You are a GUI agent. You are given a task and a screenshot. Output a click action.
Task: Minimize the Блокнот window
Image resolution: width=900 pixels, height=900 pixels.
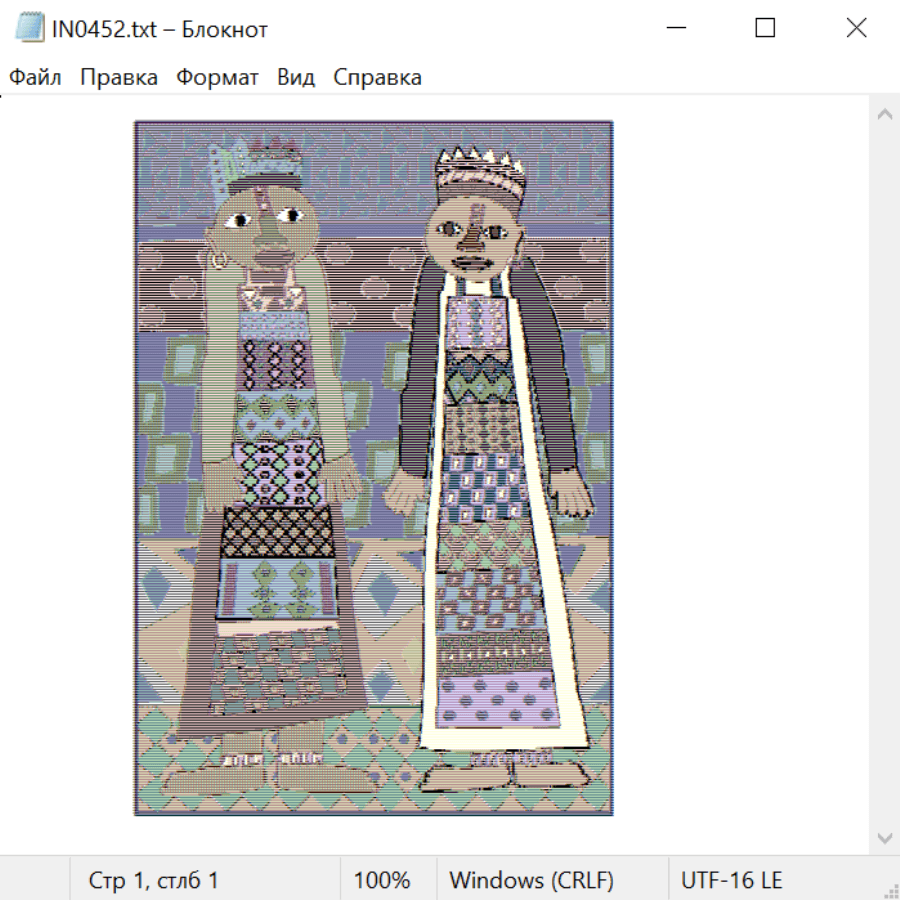point(674,28)
